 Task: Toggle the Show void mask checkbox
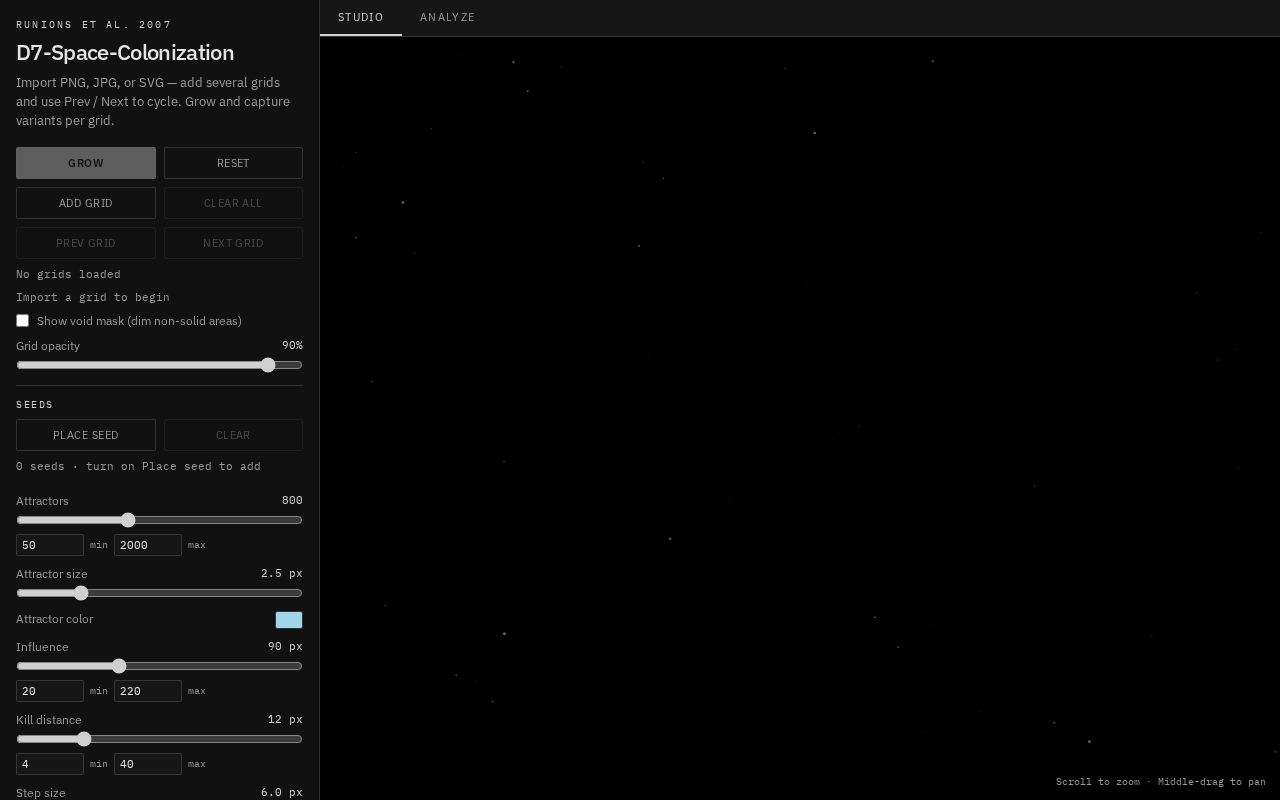click(x=22, y=320)
